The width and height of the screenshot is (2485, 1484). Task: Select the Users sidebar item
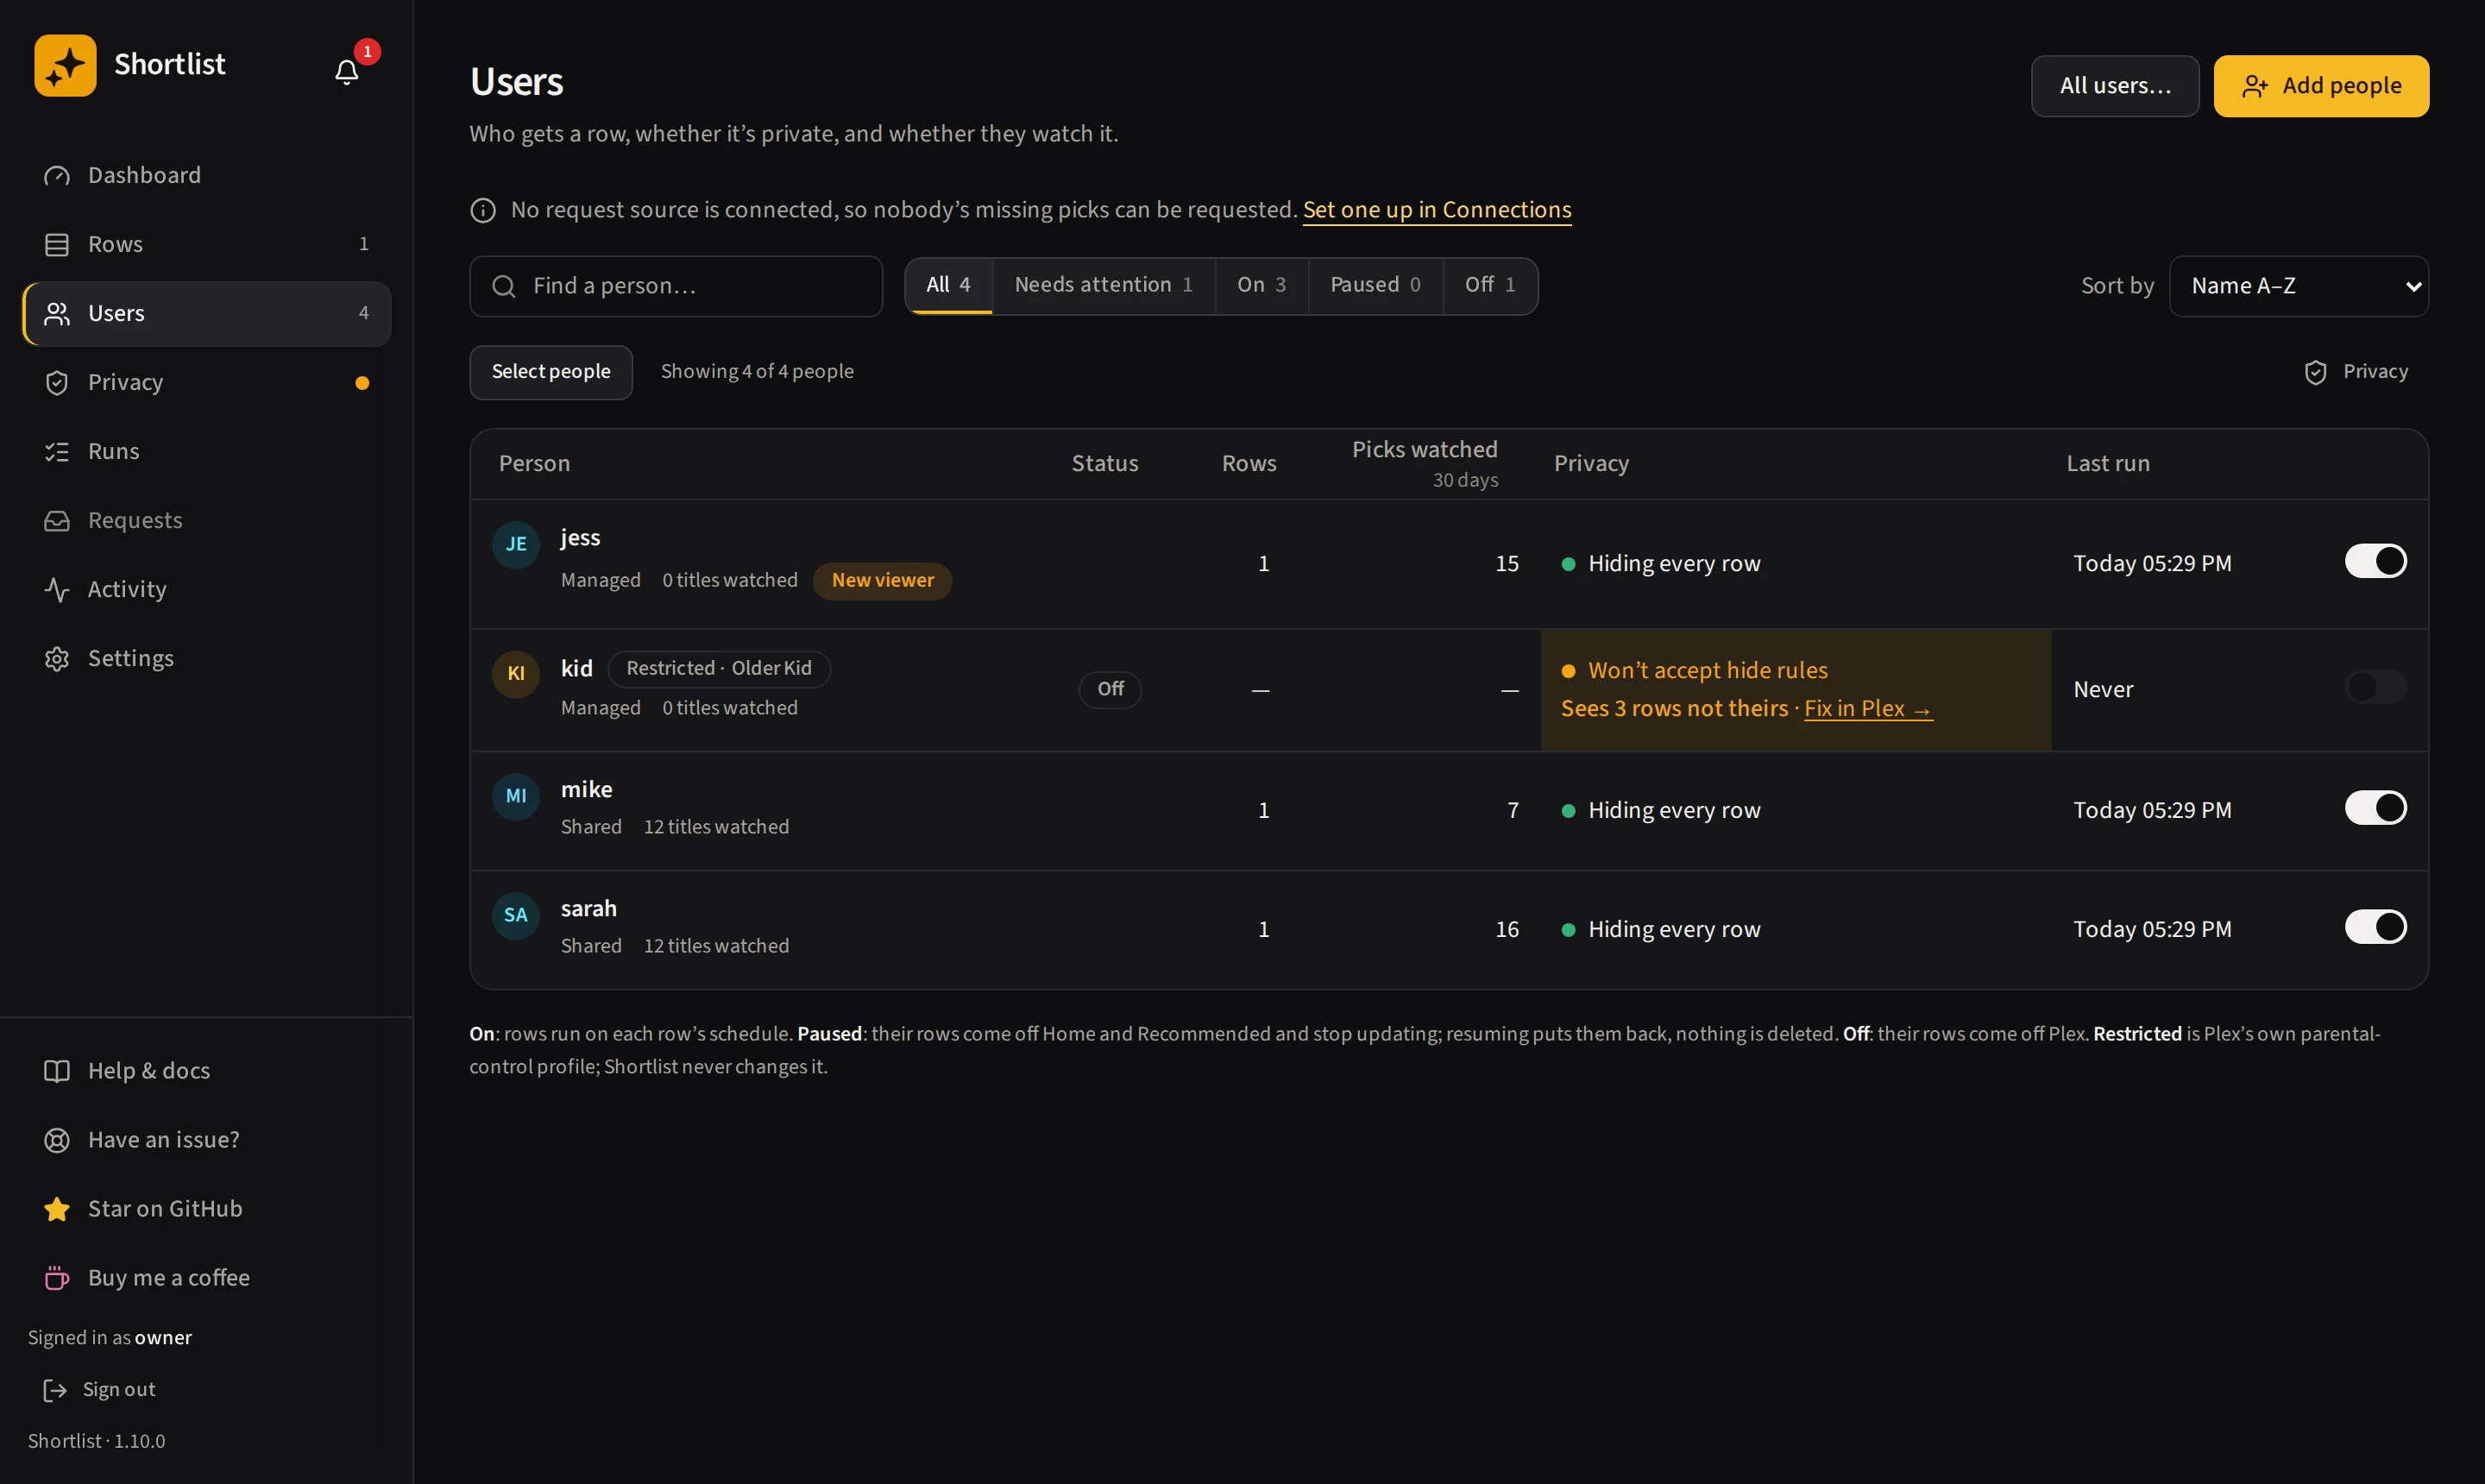pyautogui.click(x=206, y=313)
